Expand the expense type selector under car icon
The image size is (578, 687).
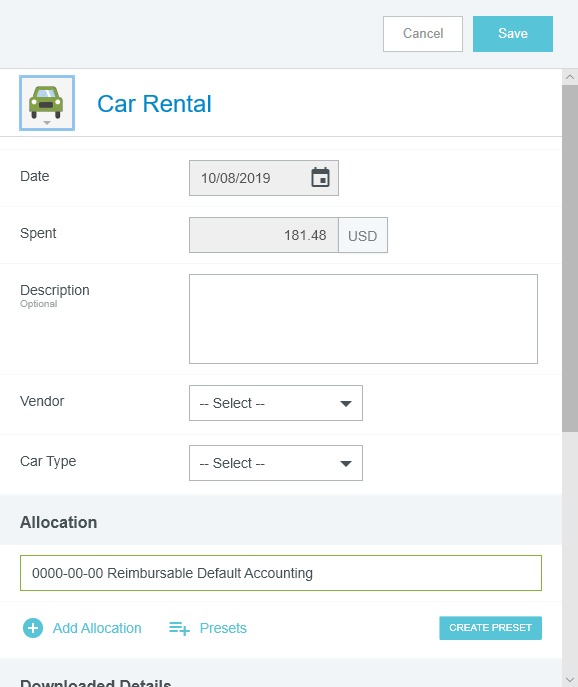(47, 123)
